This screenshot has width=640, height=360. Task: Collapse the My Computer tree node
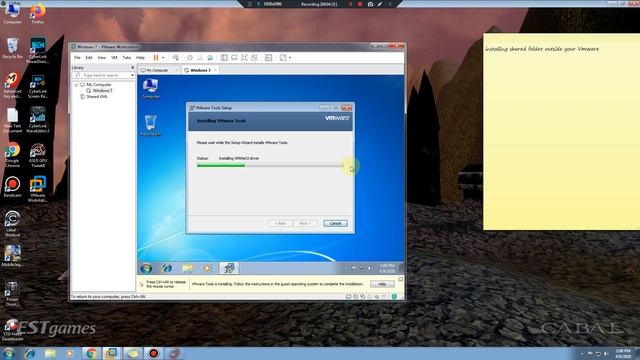(76, 85)
